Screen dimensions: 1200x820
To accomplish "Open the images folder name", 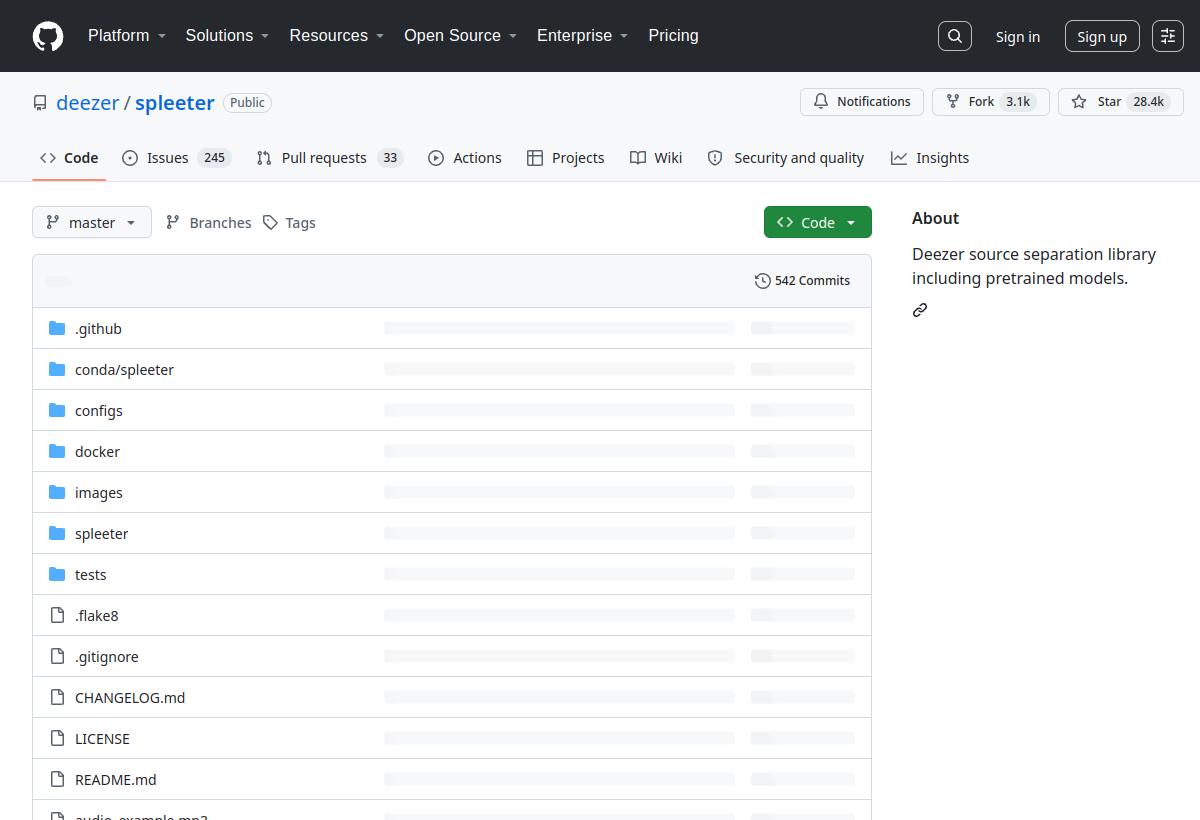I will click(x=99, y=493).
